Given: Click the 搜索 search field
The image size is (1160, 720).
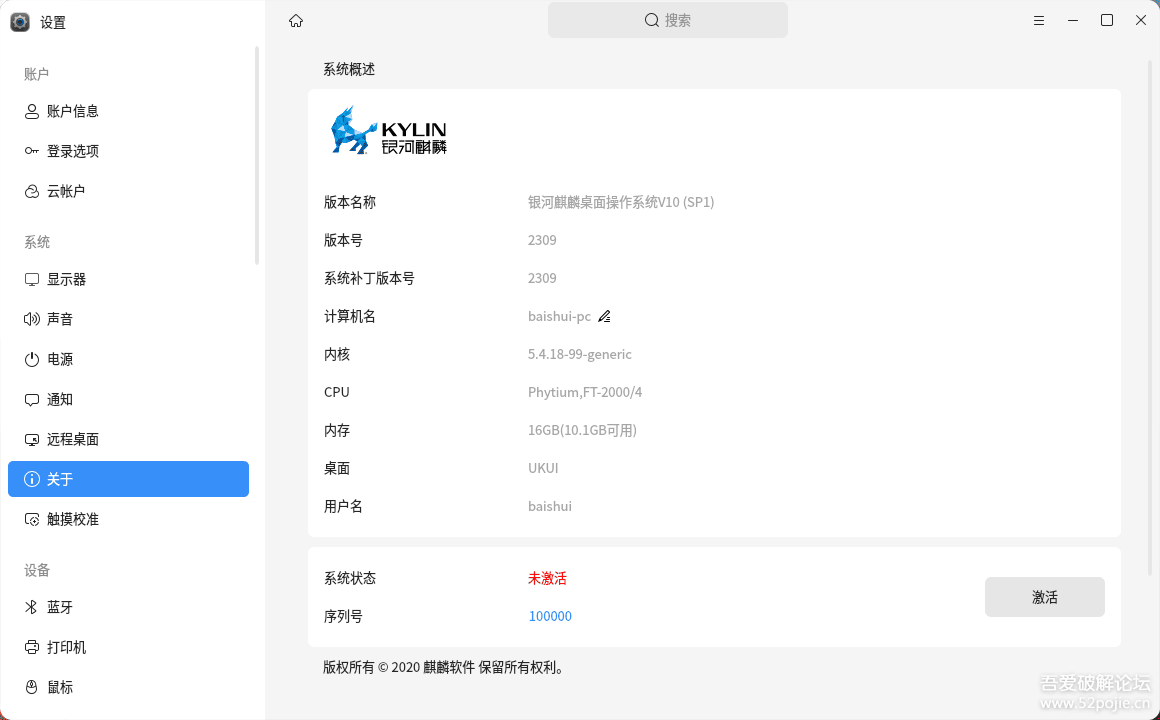Looking at the screenshot, I should 668,20.
